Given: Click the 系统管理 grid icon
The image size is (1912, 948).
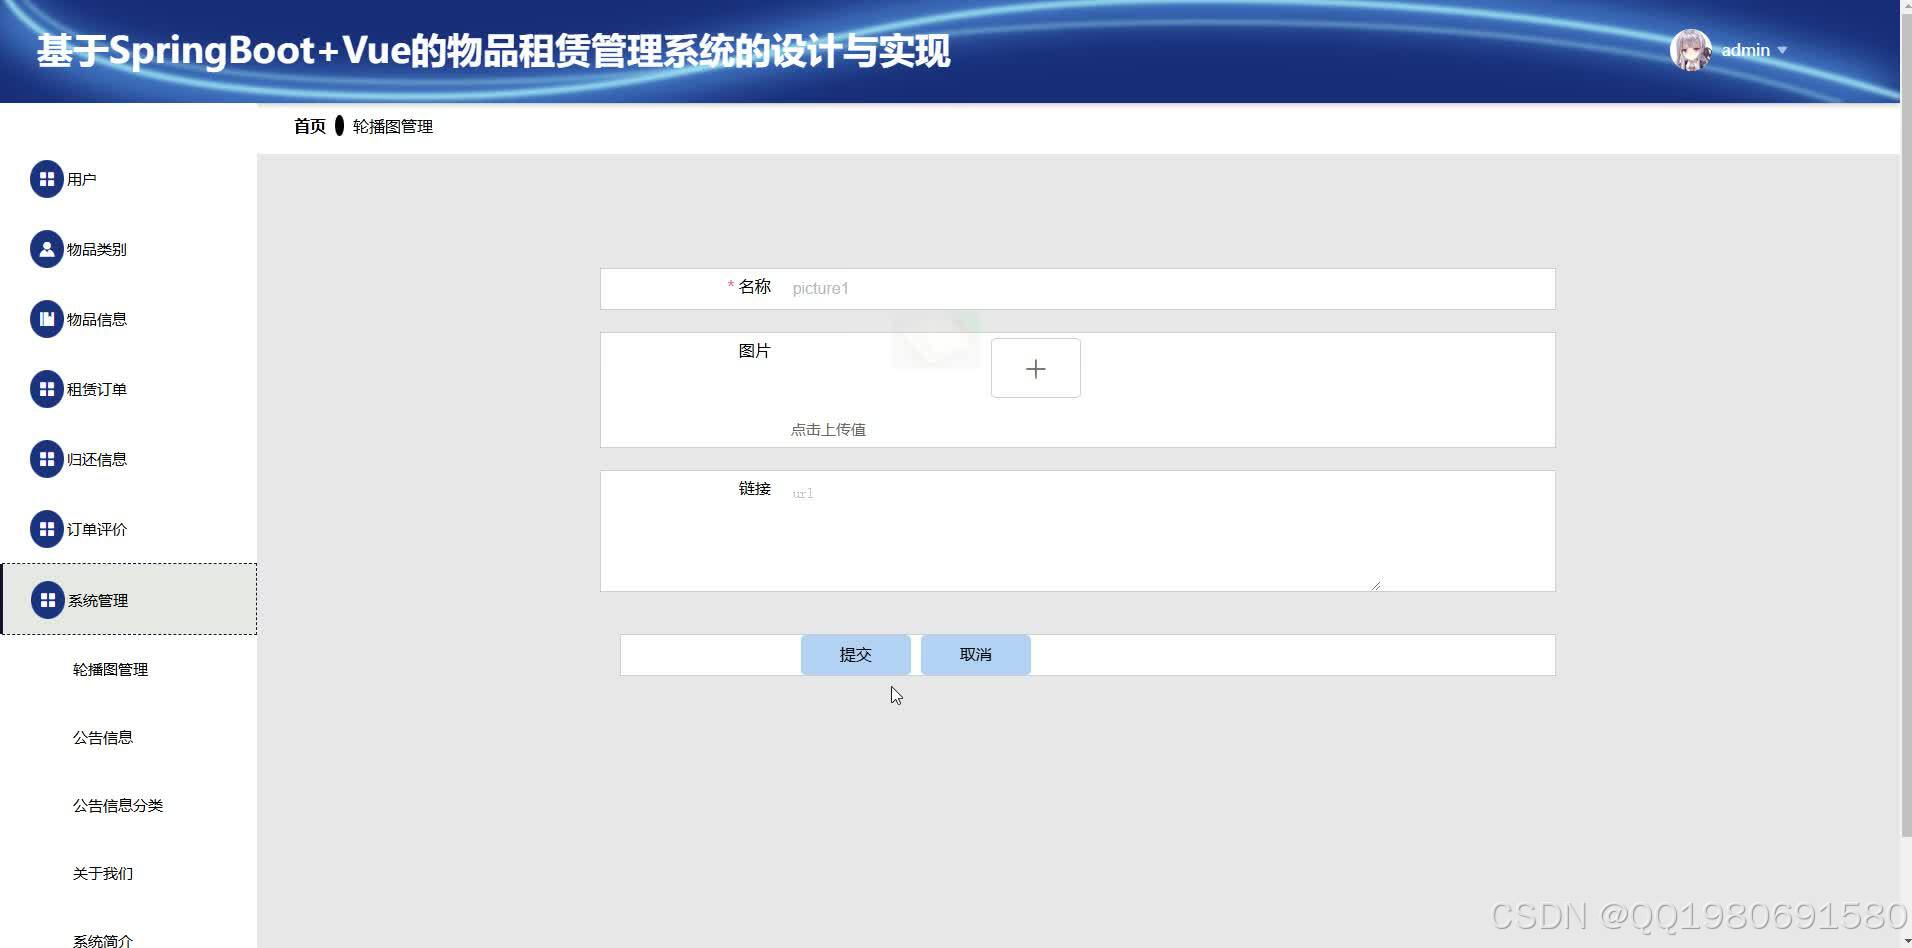Looking at the screenshot, I should point(47,600).
